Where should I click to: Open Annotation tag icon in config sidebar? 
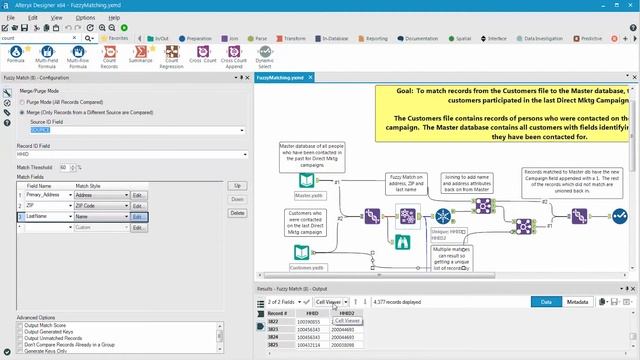coord(7,113)
